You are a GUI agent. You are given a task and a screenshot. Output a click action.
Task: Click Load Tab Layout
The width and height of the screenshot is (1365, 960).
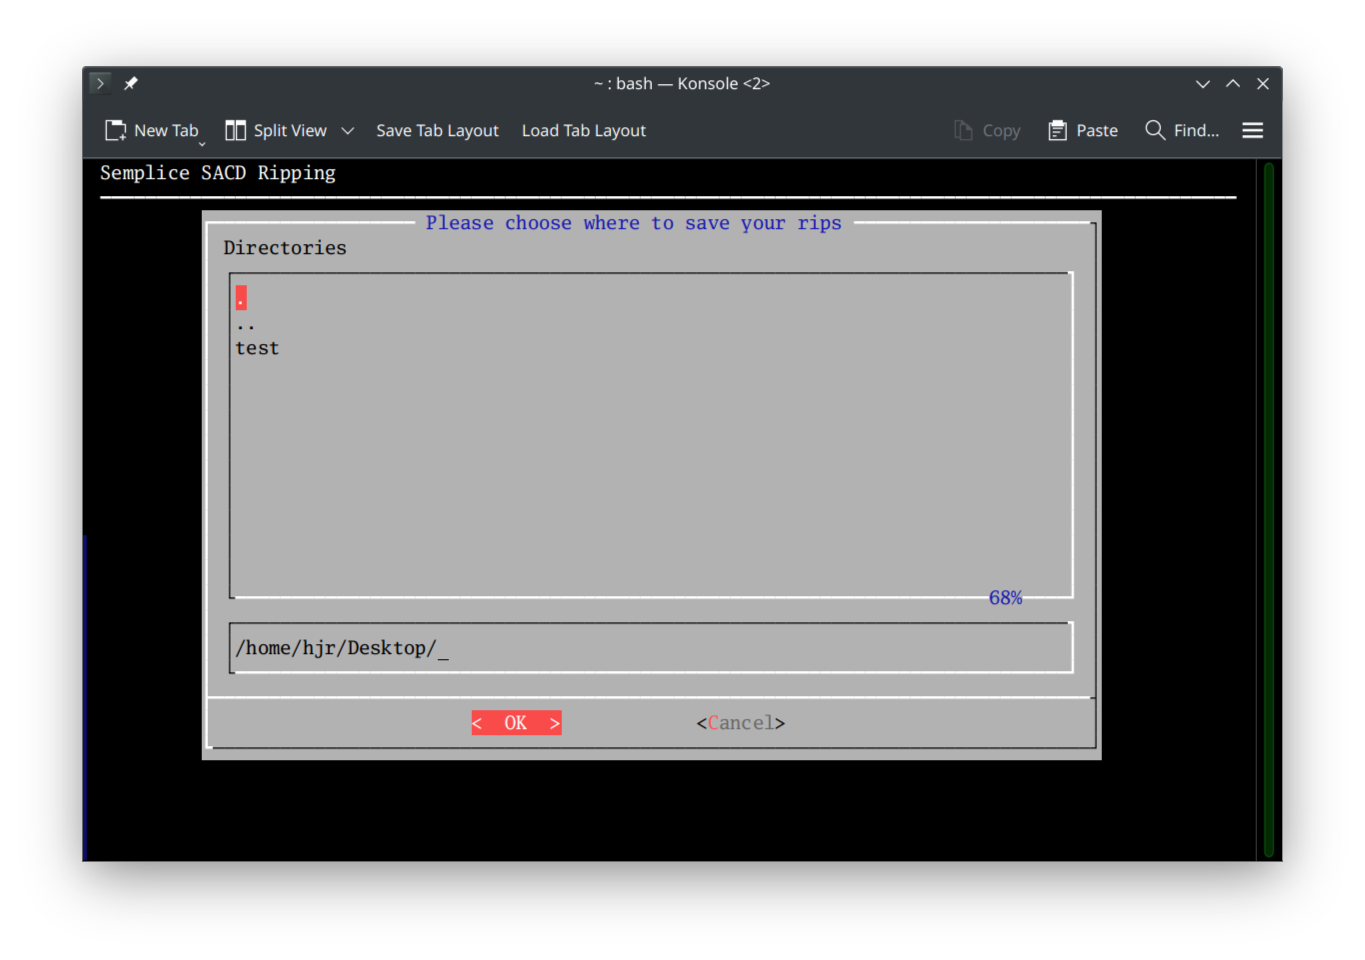tap(583, 130)
